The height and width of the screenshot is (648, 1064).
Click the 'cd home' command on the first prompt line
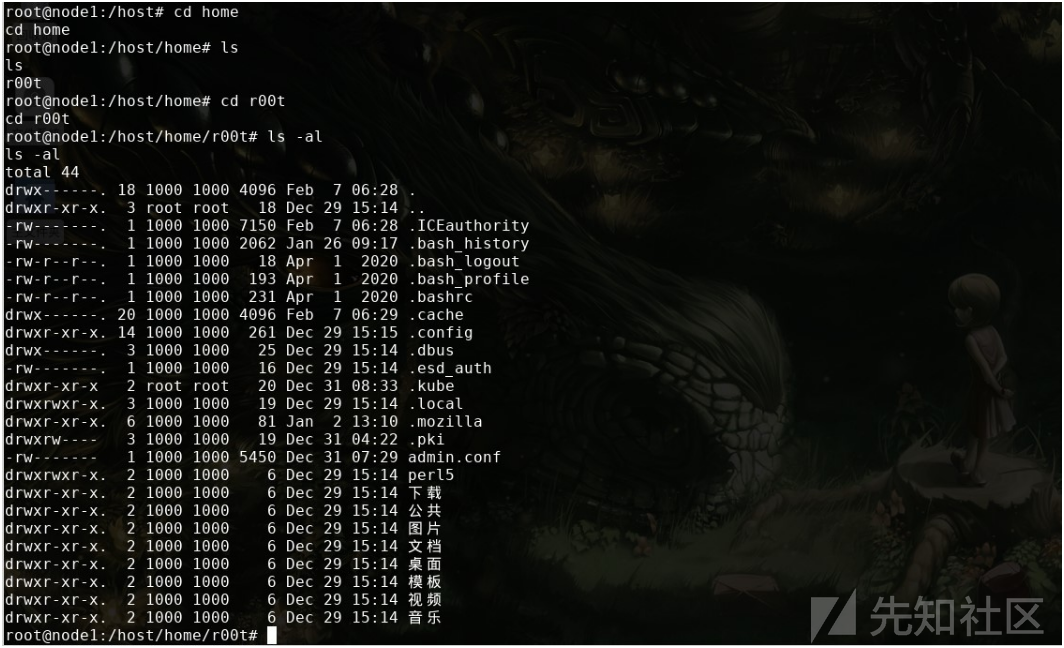tap(206, 12)
